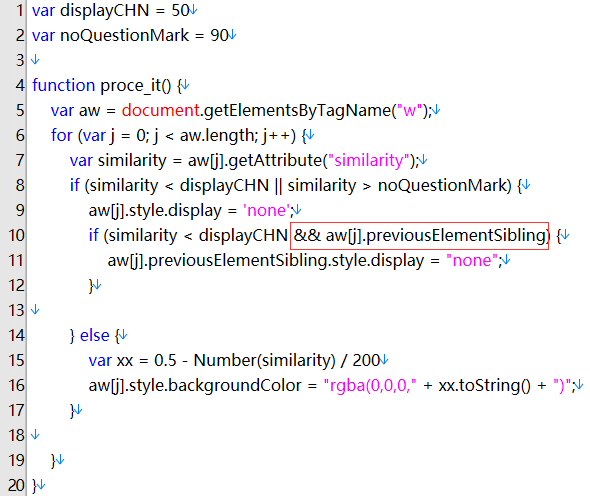Click displayCHN on line 10
Image resolution: width=590 pixels, height=496 pixels.
click(x=243, y=235)
